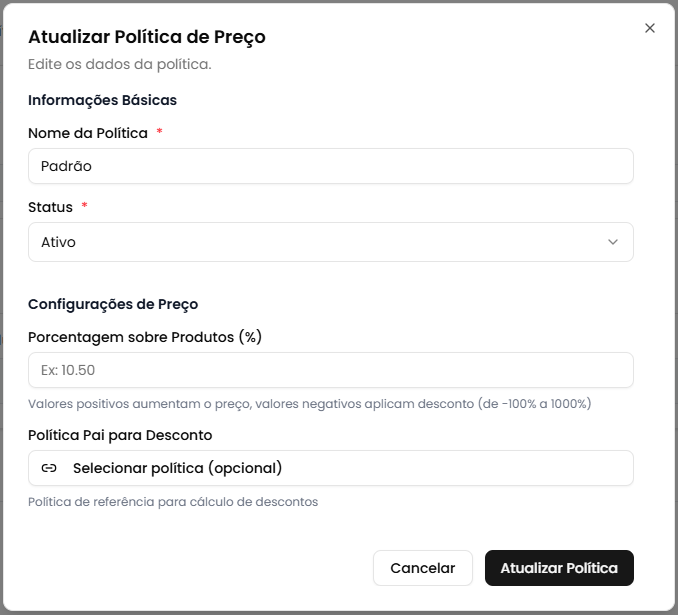This screenshot has width=678, height=615.
Task: Click the Status field label
Action: [50, 207]
